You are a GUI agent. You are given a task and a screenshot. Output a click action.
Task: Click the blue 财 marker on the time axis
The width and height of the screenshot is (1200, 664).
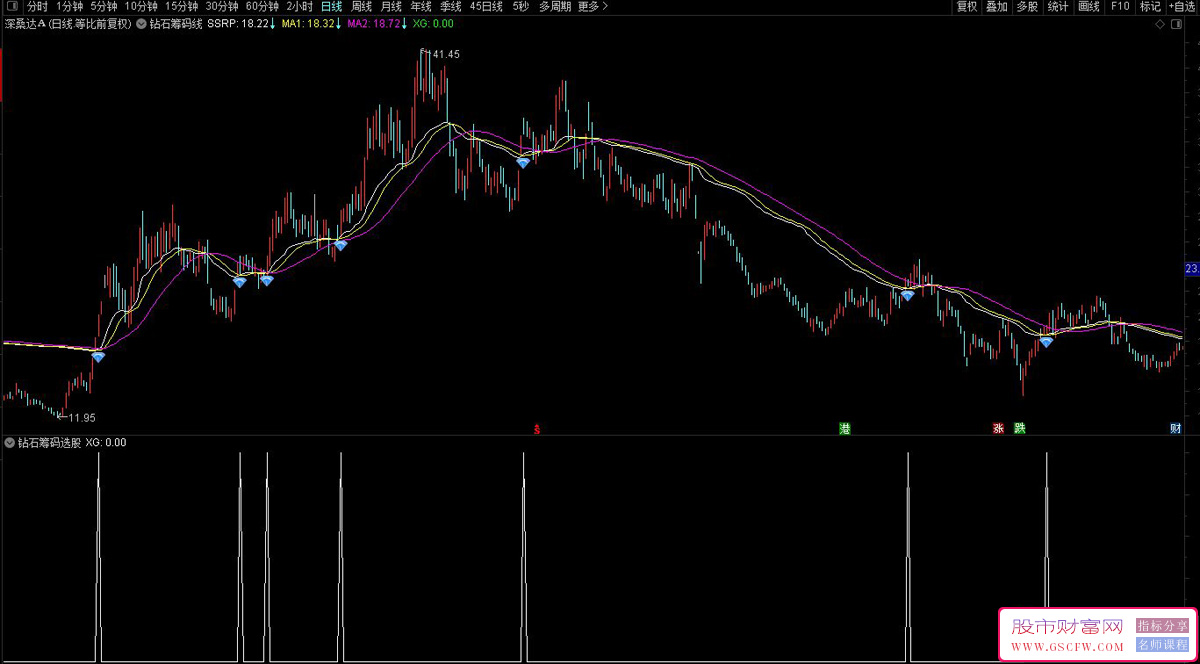coord(1176,429)
